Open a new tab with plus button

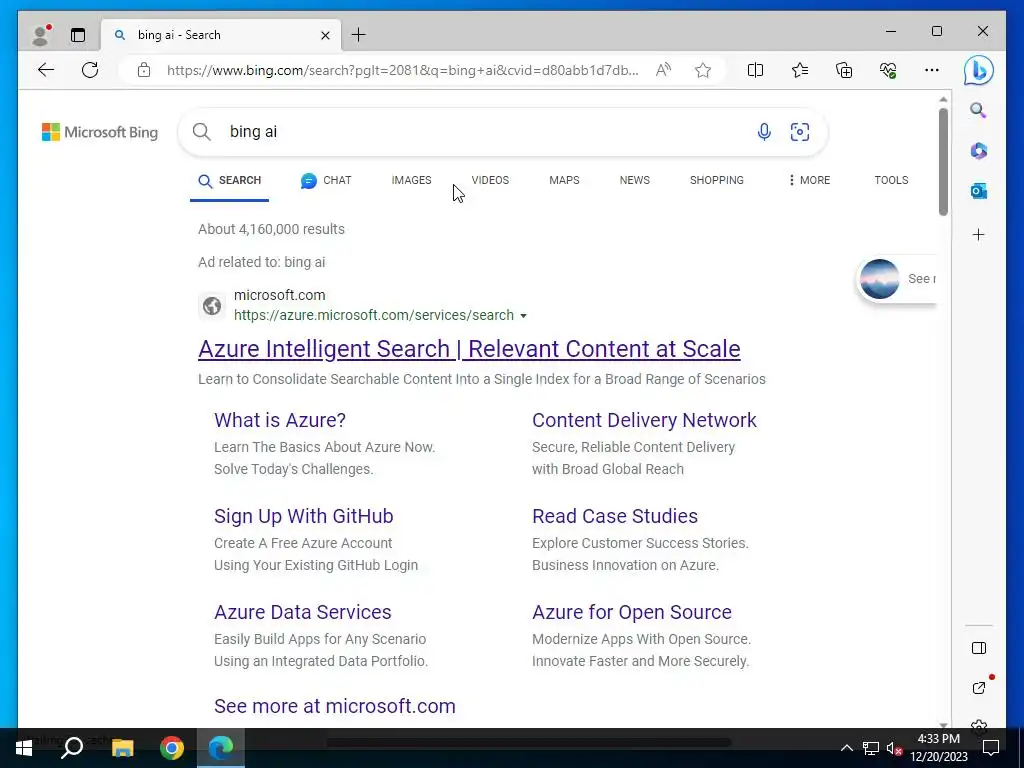pos(359,35)
